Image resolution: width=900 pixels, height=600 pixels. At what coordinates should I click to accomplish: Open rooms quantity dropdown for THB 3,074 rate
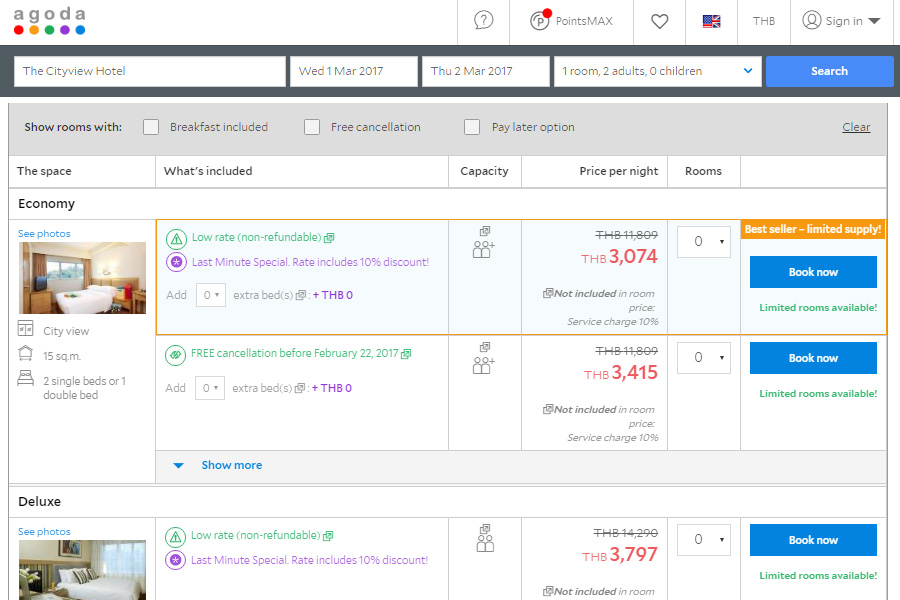coord(704,241)
